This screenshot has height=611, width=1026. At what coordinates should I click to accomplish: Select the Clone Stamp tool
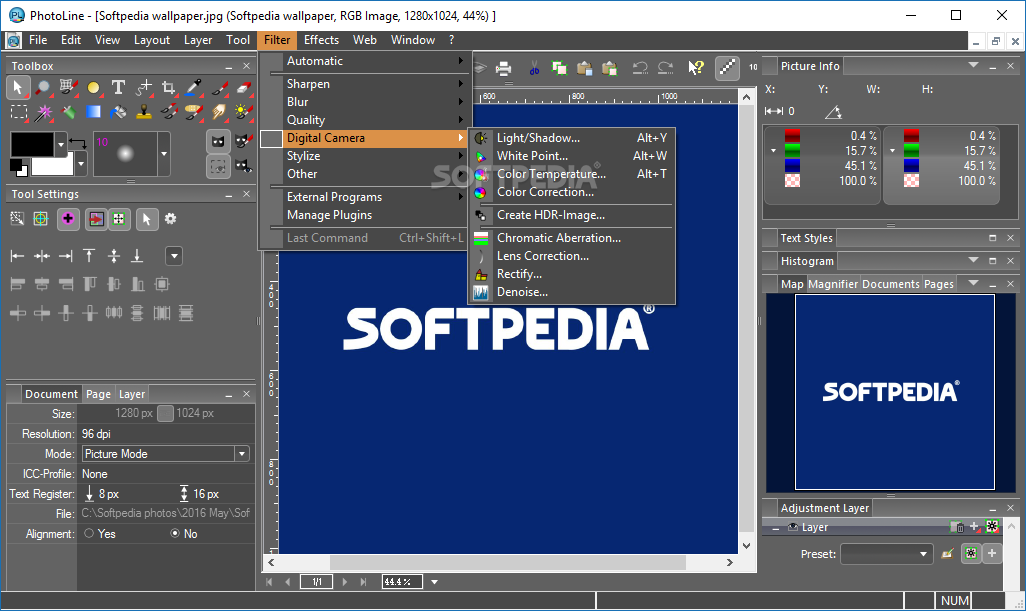click(144, 113)
